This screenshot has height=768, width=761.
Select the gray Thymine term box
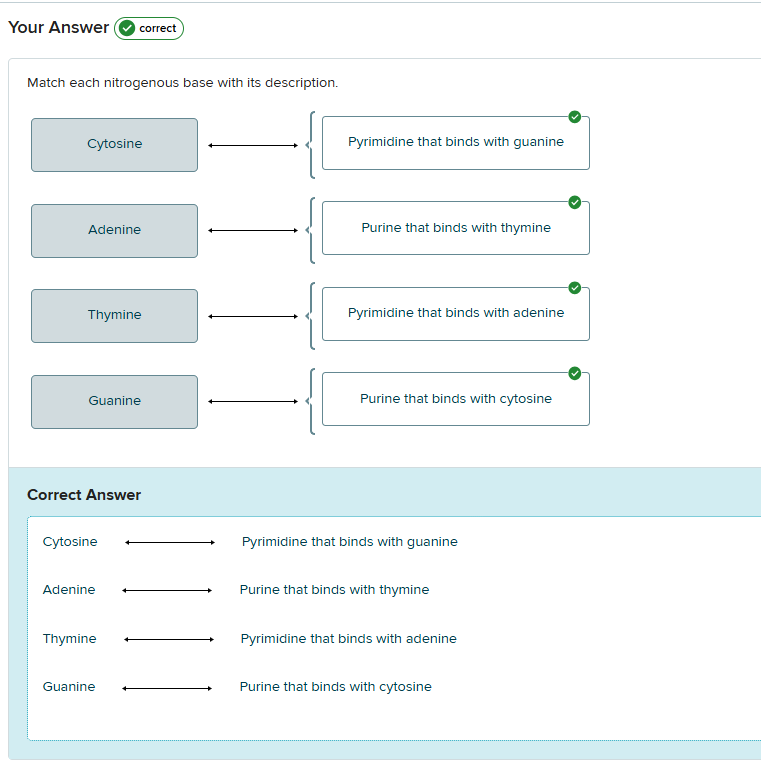[114, 316]
